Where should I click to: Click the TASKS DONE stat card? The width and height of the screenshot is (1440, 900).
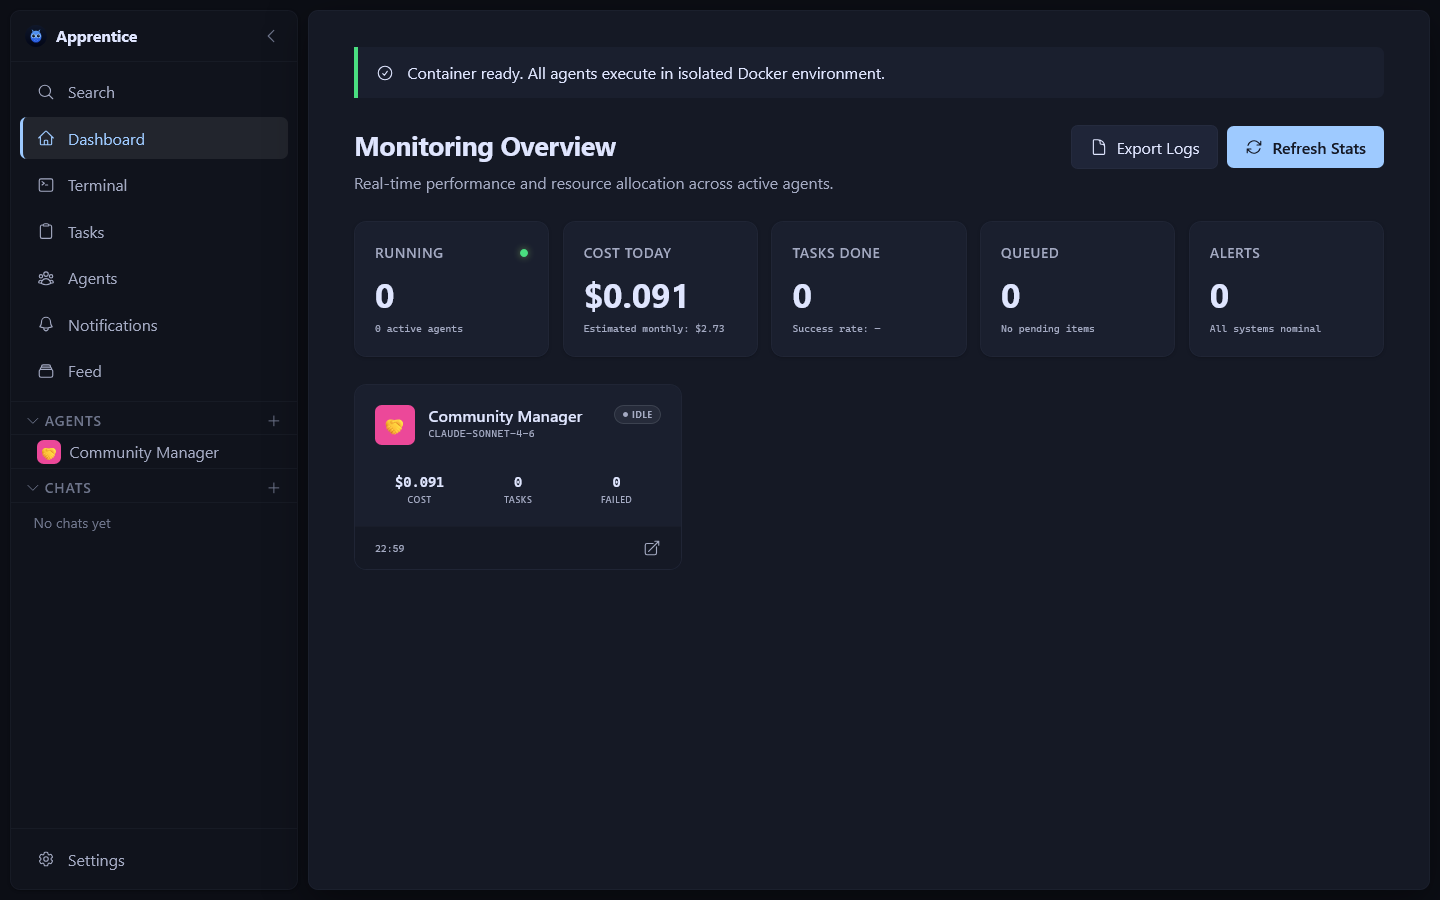(869, 289)
